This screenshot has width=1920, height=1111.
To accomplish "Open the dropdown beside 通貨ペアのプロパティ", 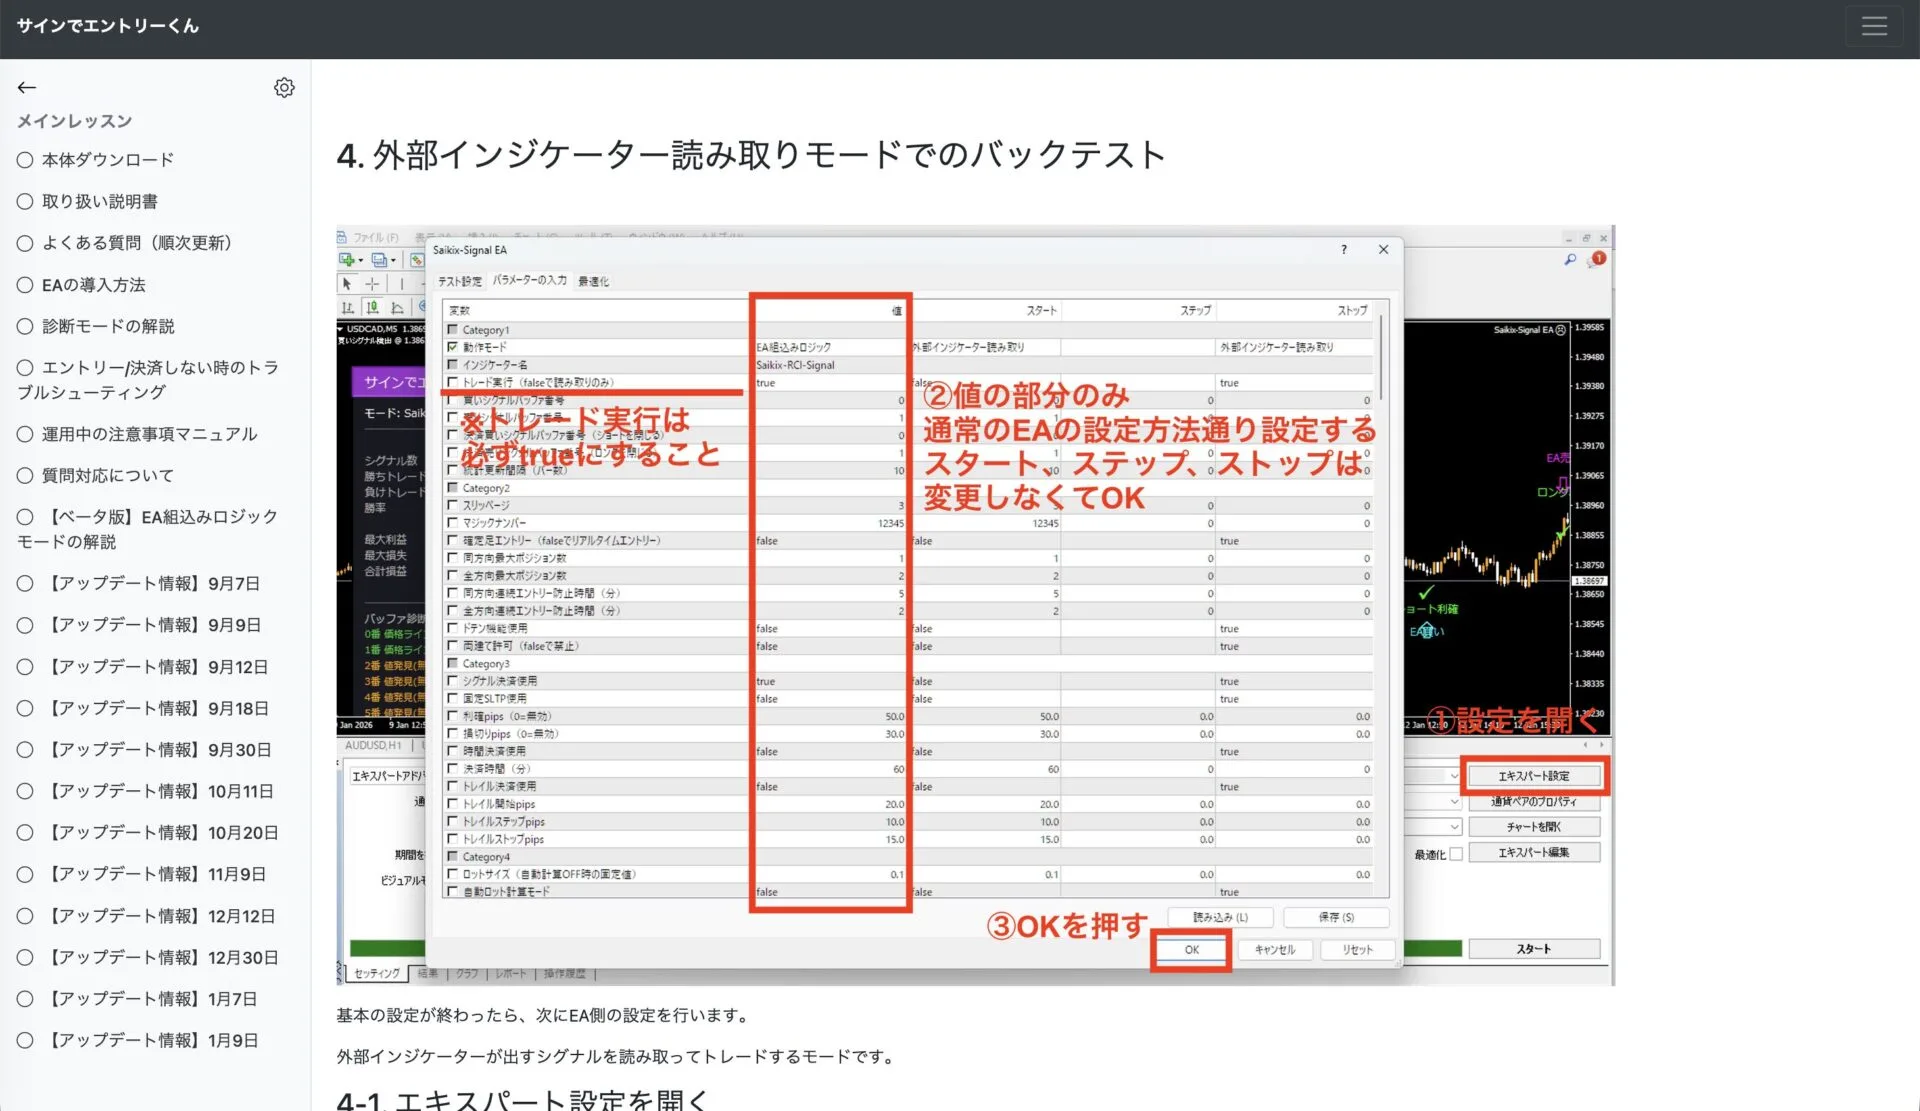I will click(1454, 802).
